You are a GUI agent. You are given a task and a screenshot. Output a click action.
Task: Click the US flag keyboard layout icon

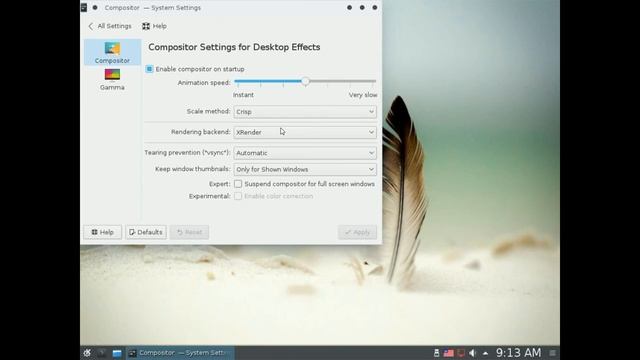coord(449,353)
